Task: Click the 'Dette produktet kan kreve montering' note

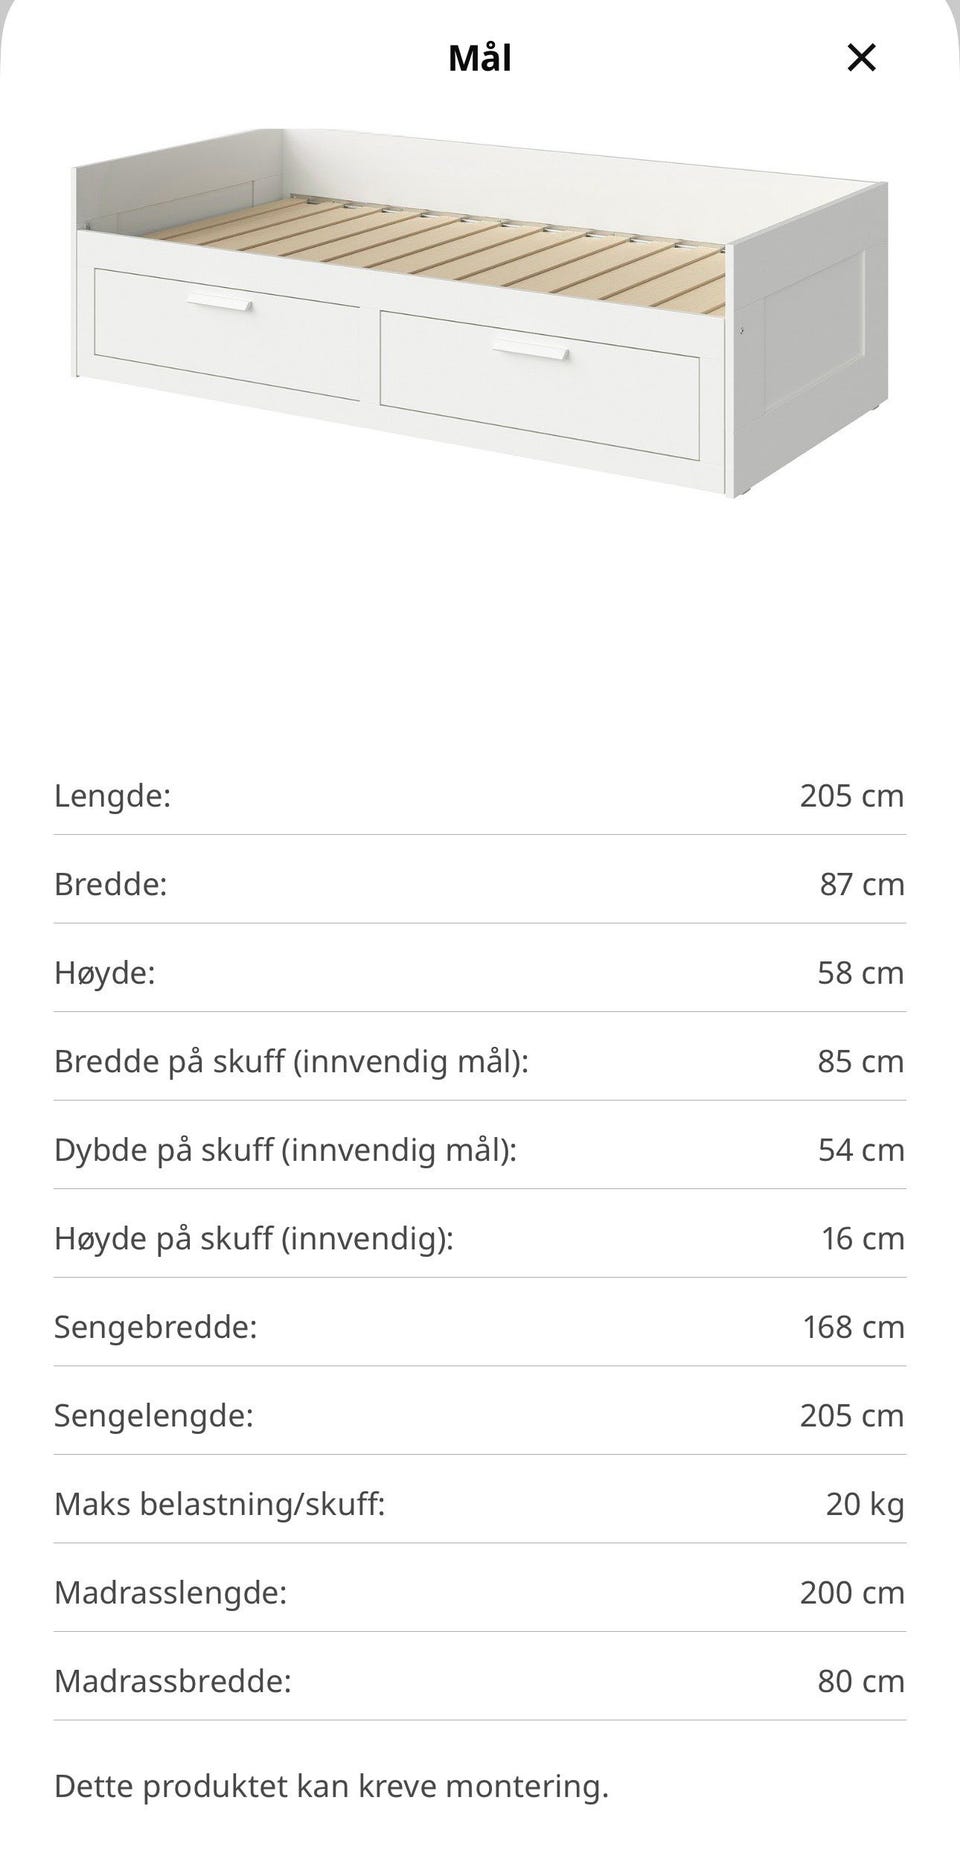Action: (331, 1786)
